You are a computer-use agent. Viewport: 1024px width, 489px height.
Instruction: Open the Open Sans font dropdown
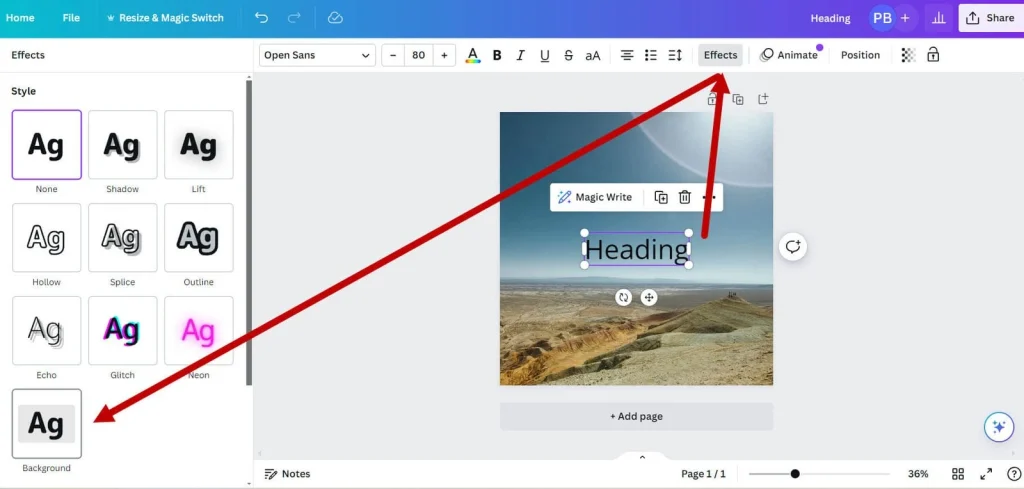click(x=317, y=55)
